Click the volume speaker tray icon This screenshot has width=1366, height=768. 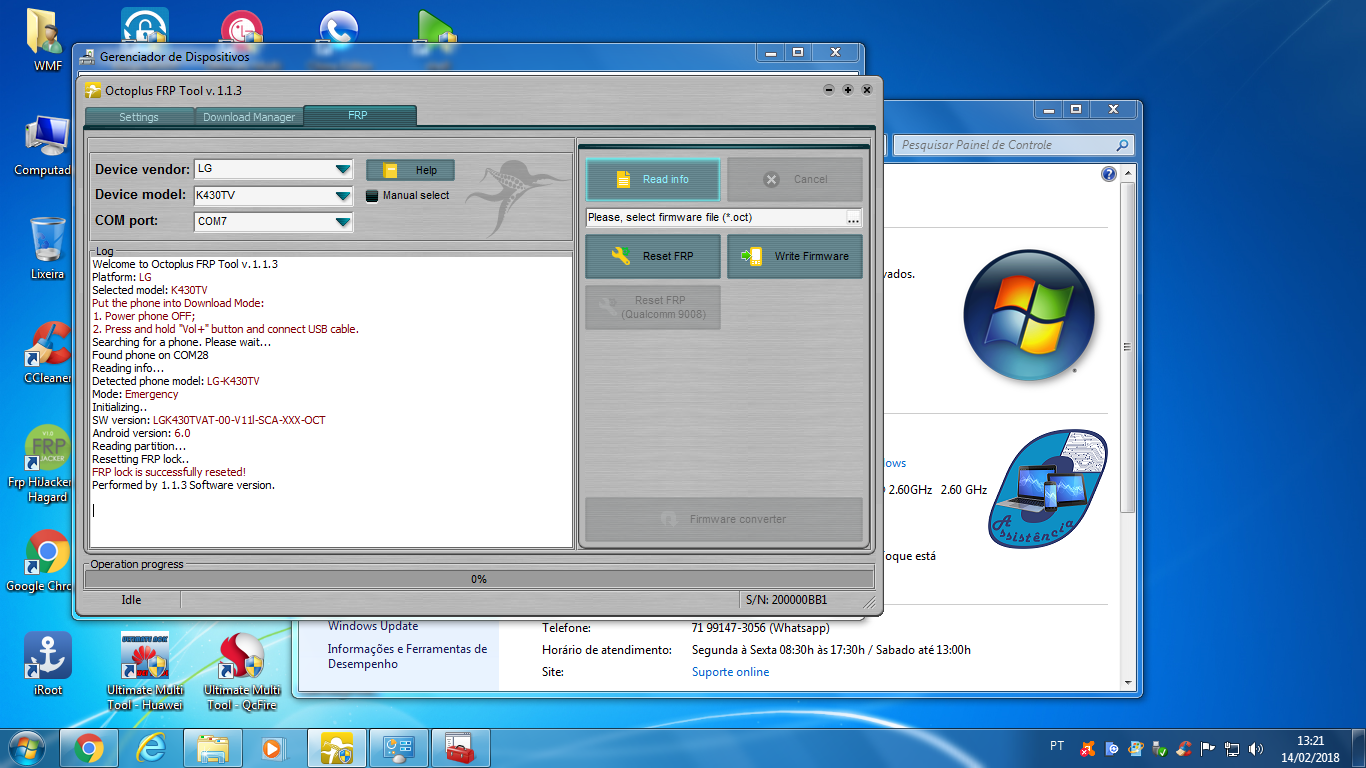click(1256, 748)
